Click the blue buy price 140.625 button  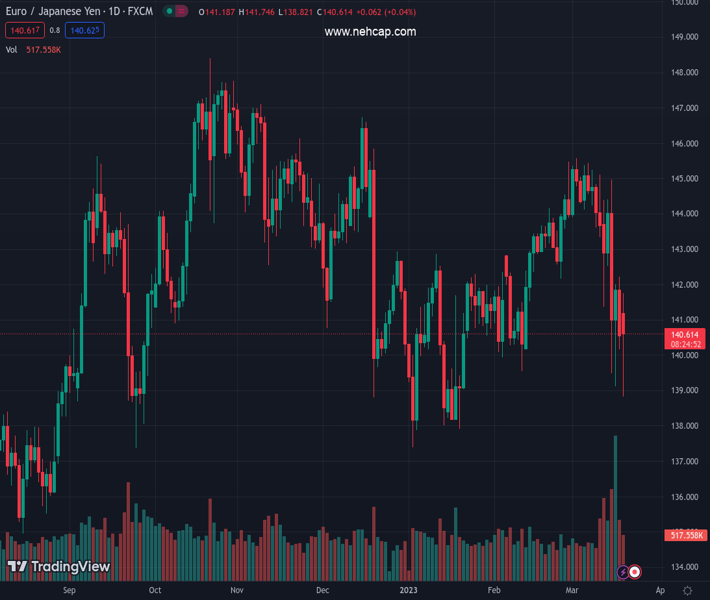pos(85,31)
